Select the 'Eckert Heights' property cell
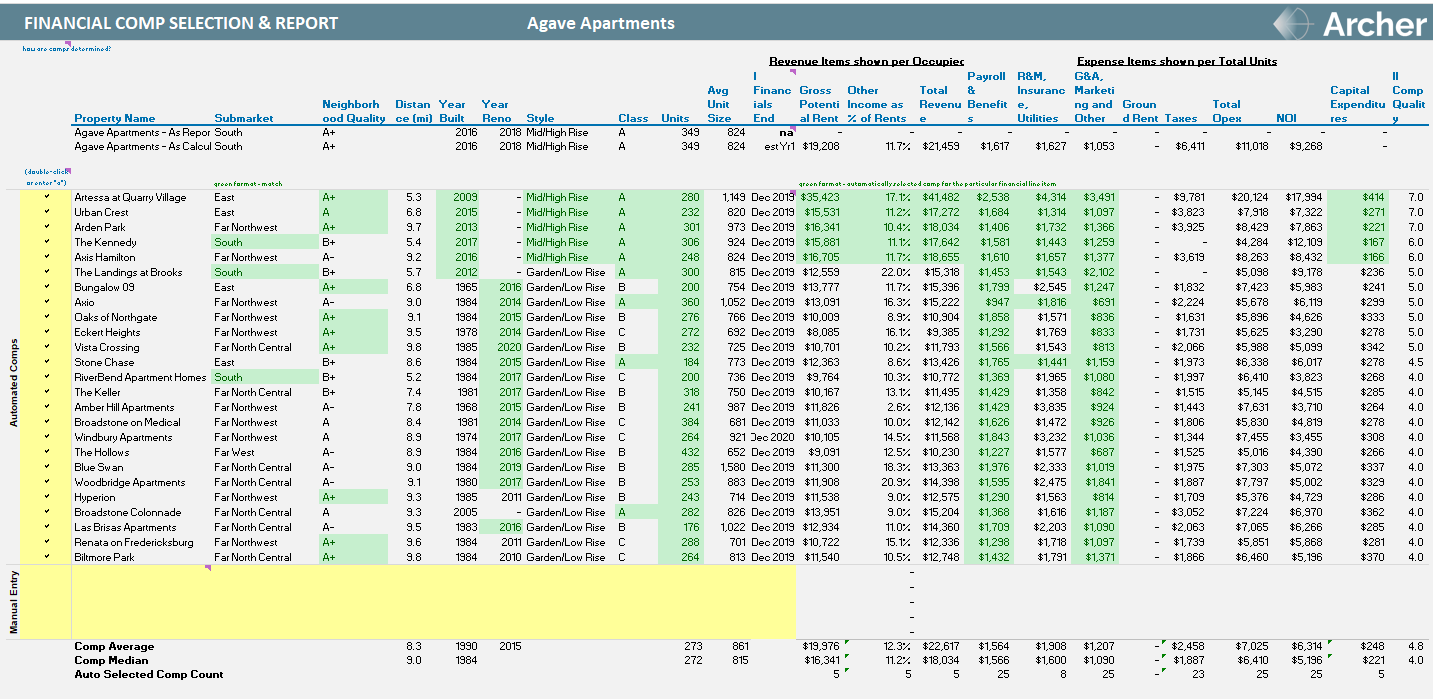 pos(107,332)
